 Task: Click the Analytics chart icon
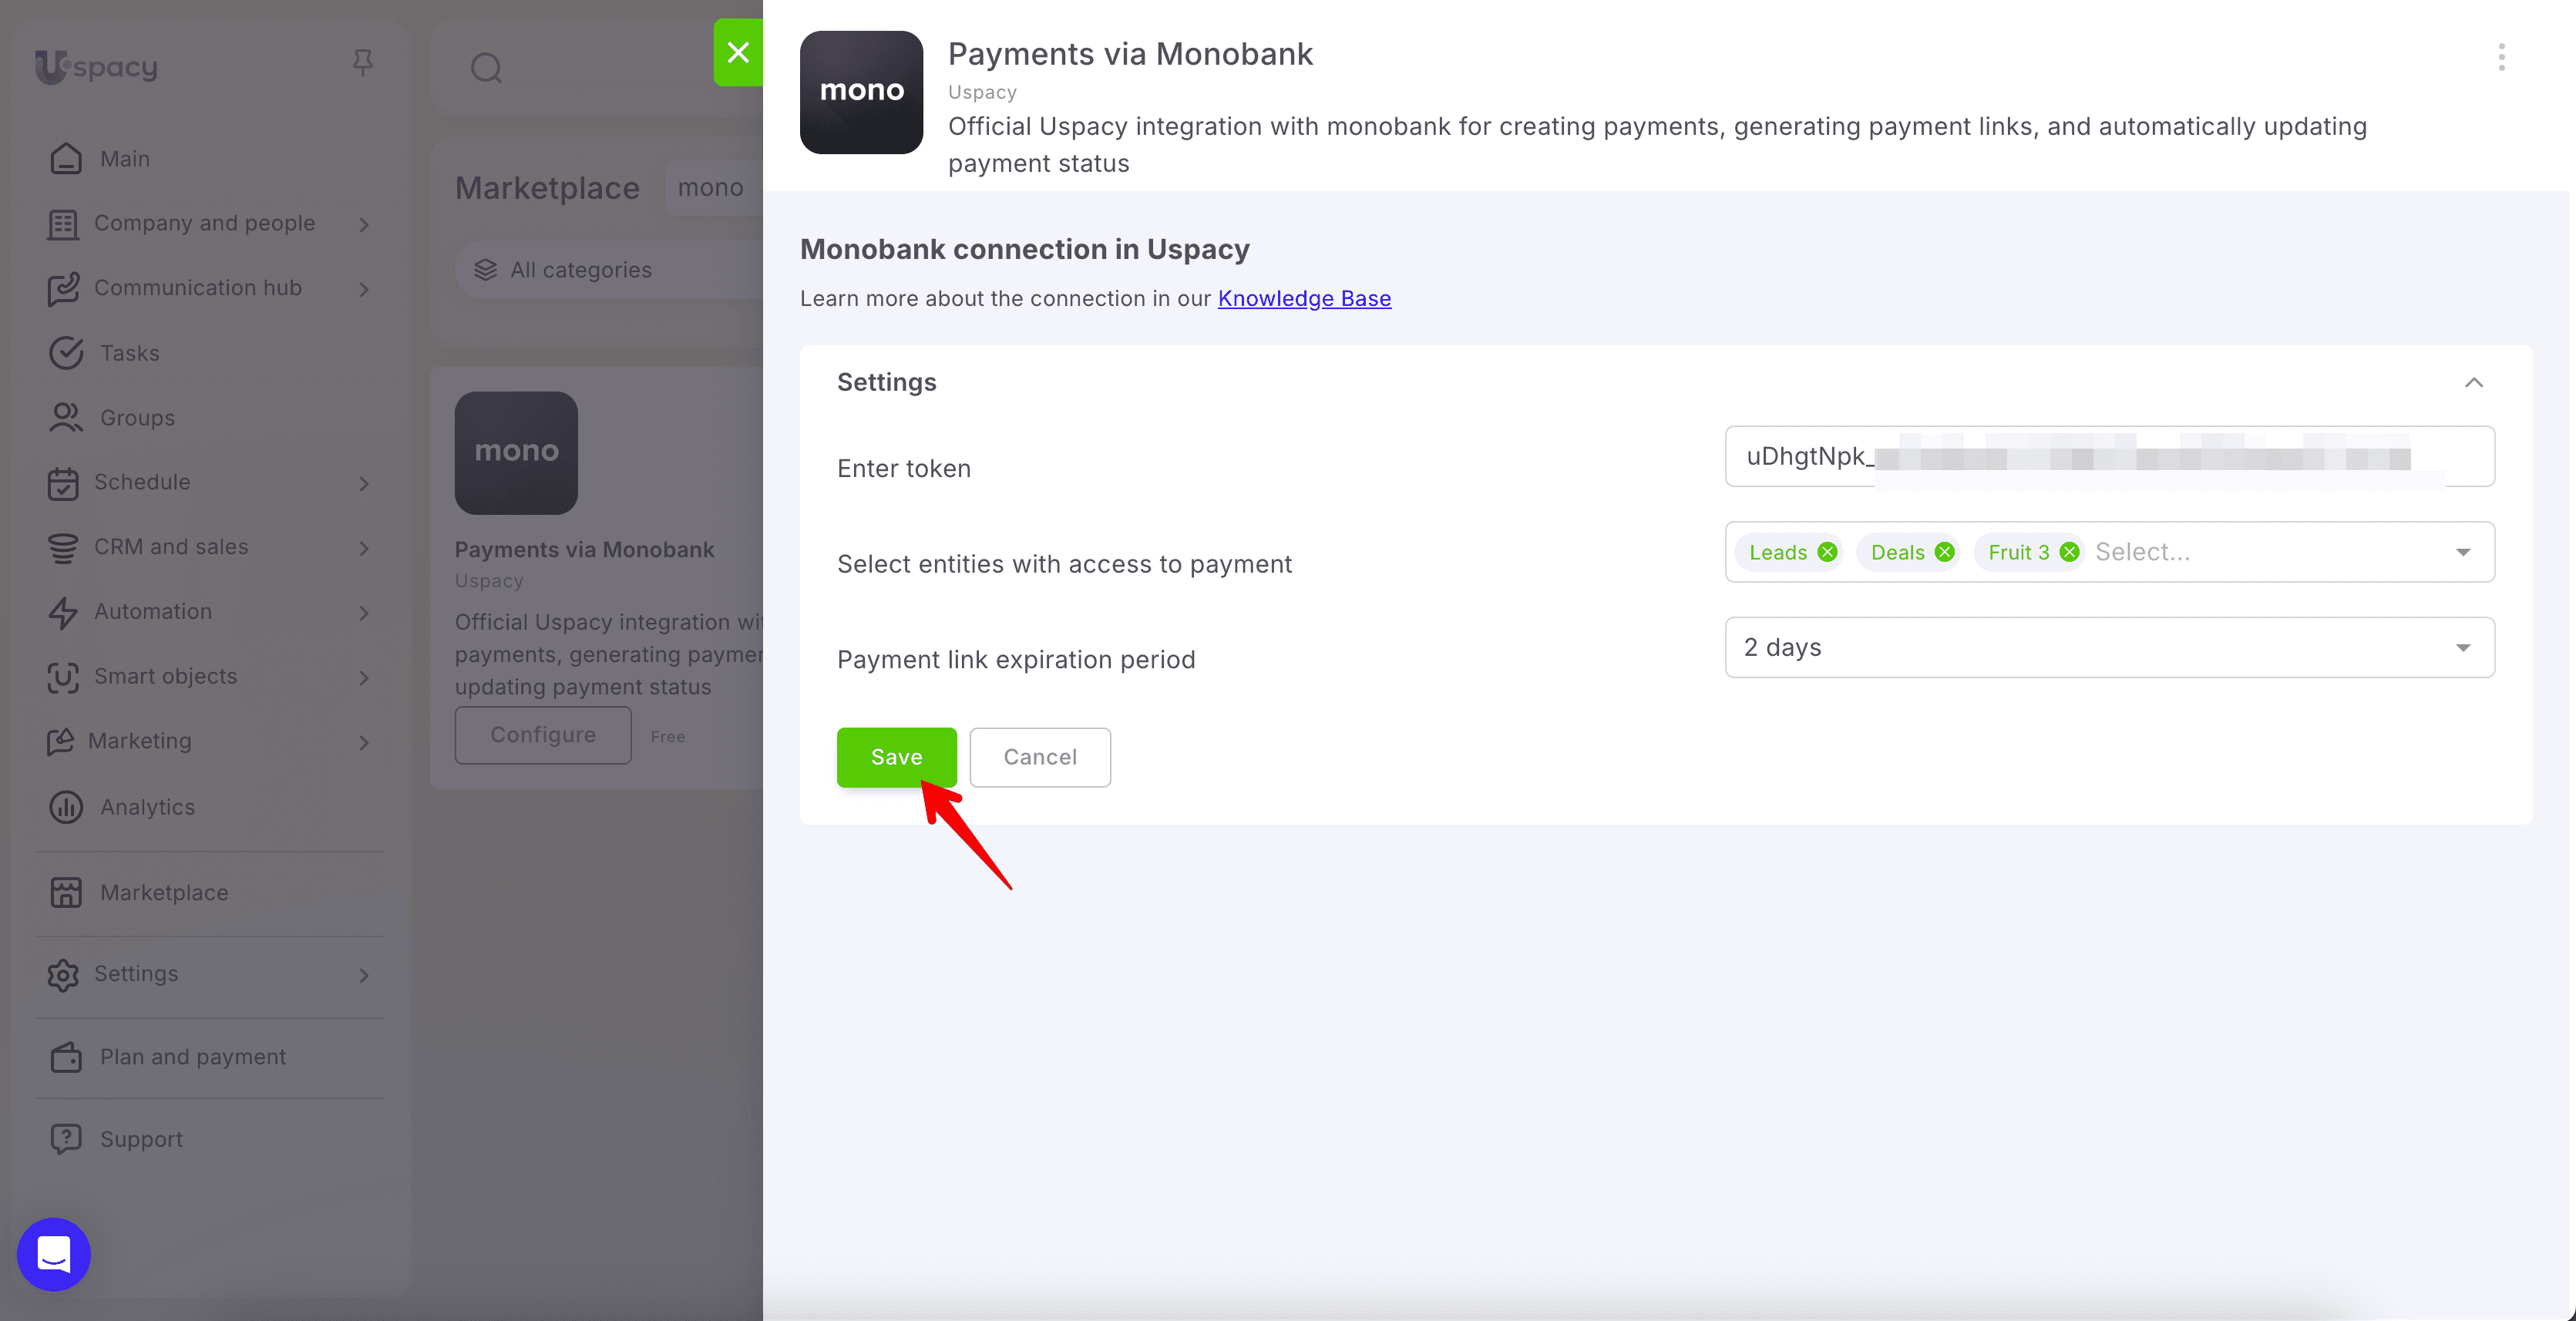pos(66,807)
